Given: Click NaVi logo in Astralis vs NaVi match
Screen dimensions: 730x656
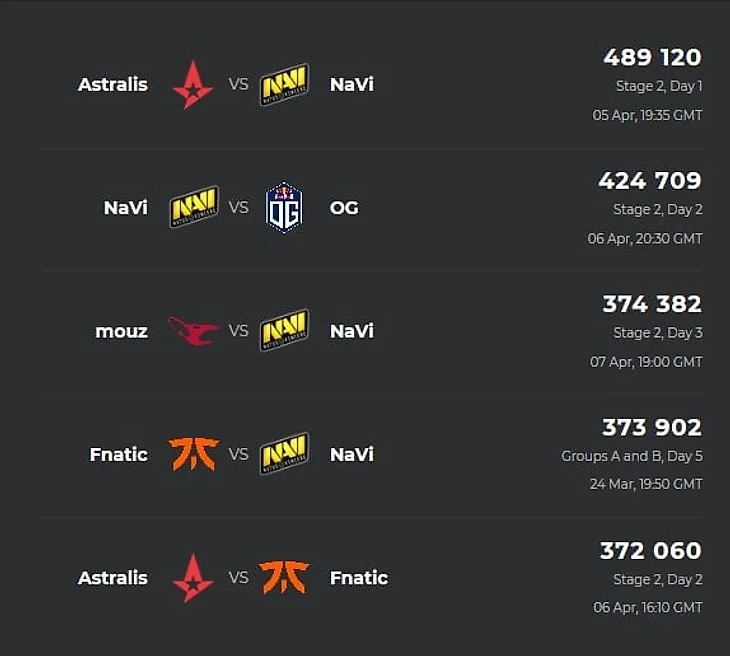Looking at the screenshot, I should 284,85.
